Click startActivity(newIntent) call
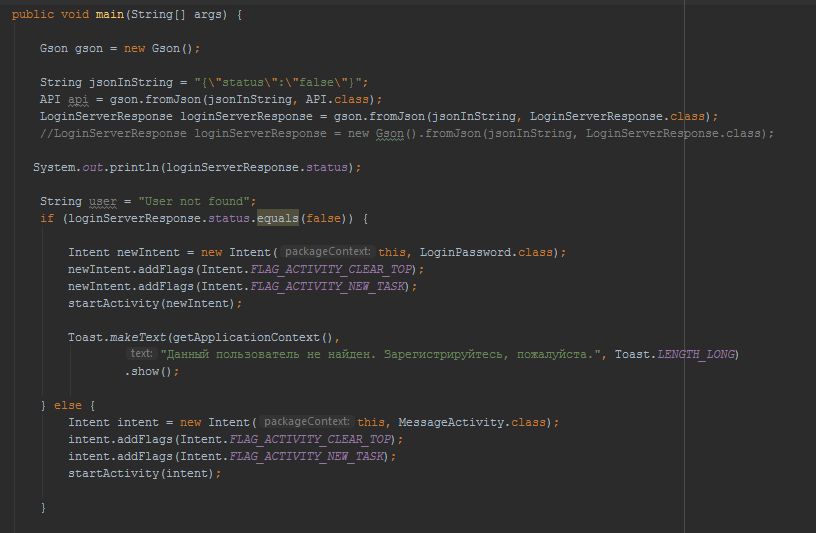 tap(151, 303)
